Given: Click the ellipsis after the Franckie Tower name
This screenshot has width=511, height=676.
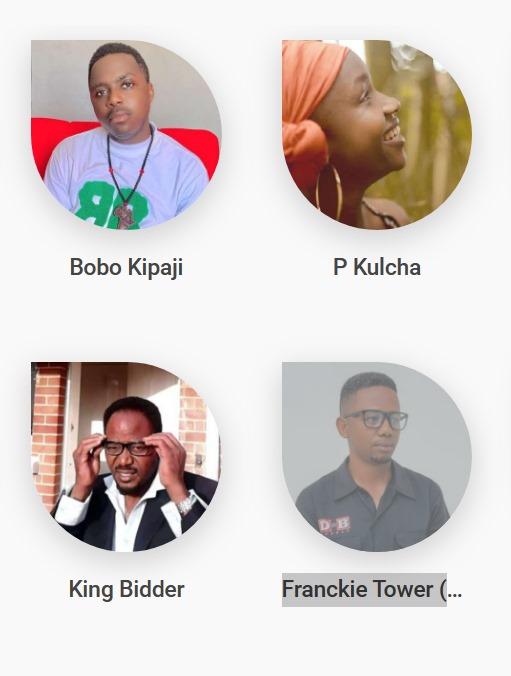Looking at the screenshot, I should pos(454,589).
